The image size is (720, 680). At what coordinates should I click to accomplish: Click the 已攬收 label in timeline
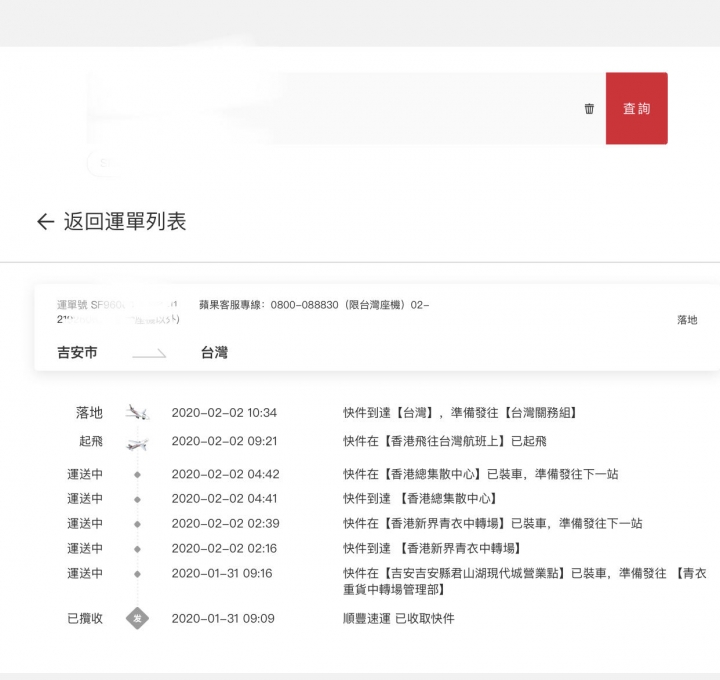coord(85,618)
